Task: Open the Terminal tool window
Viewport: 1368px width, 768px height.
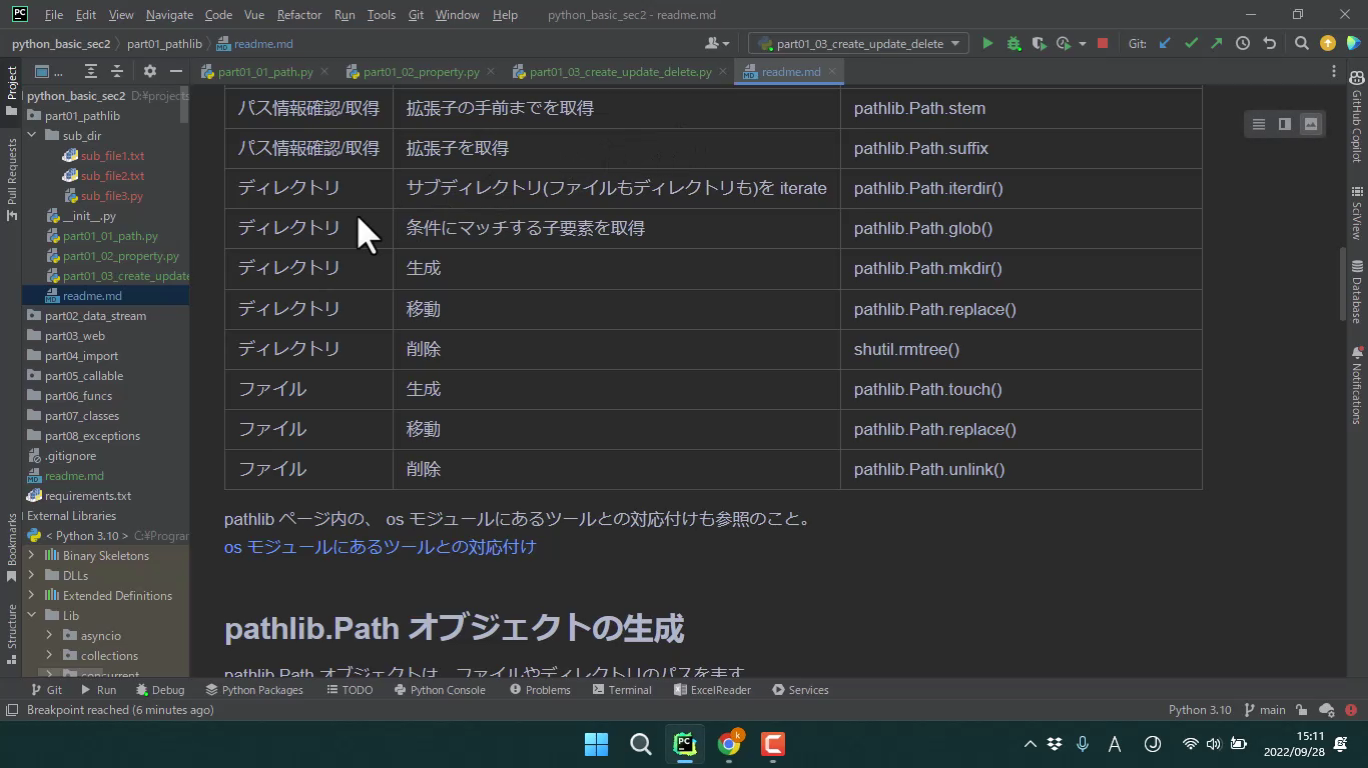Action: pyautogui.click(x=622, y=690)
